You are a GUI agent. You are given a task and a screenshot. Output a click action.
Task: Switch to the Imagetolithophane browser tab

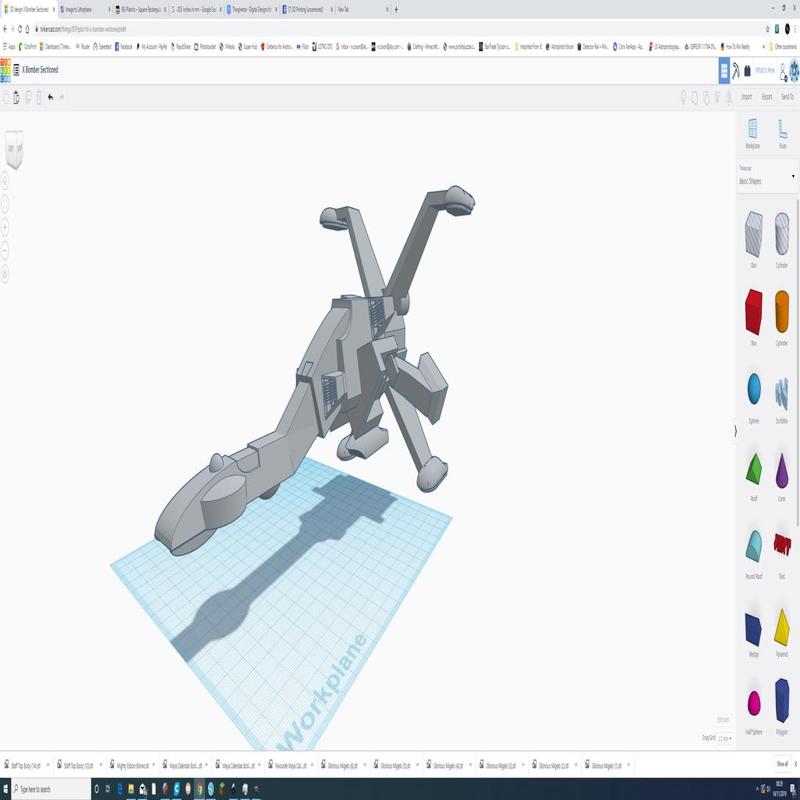(85, 8)
